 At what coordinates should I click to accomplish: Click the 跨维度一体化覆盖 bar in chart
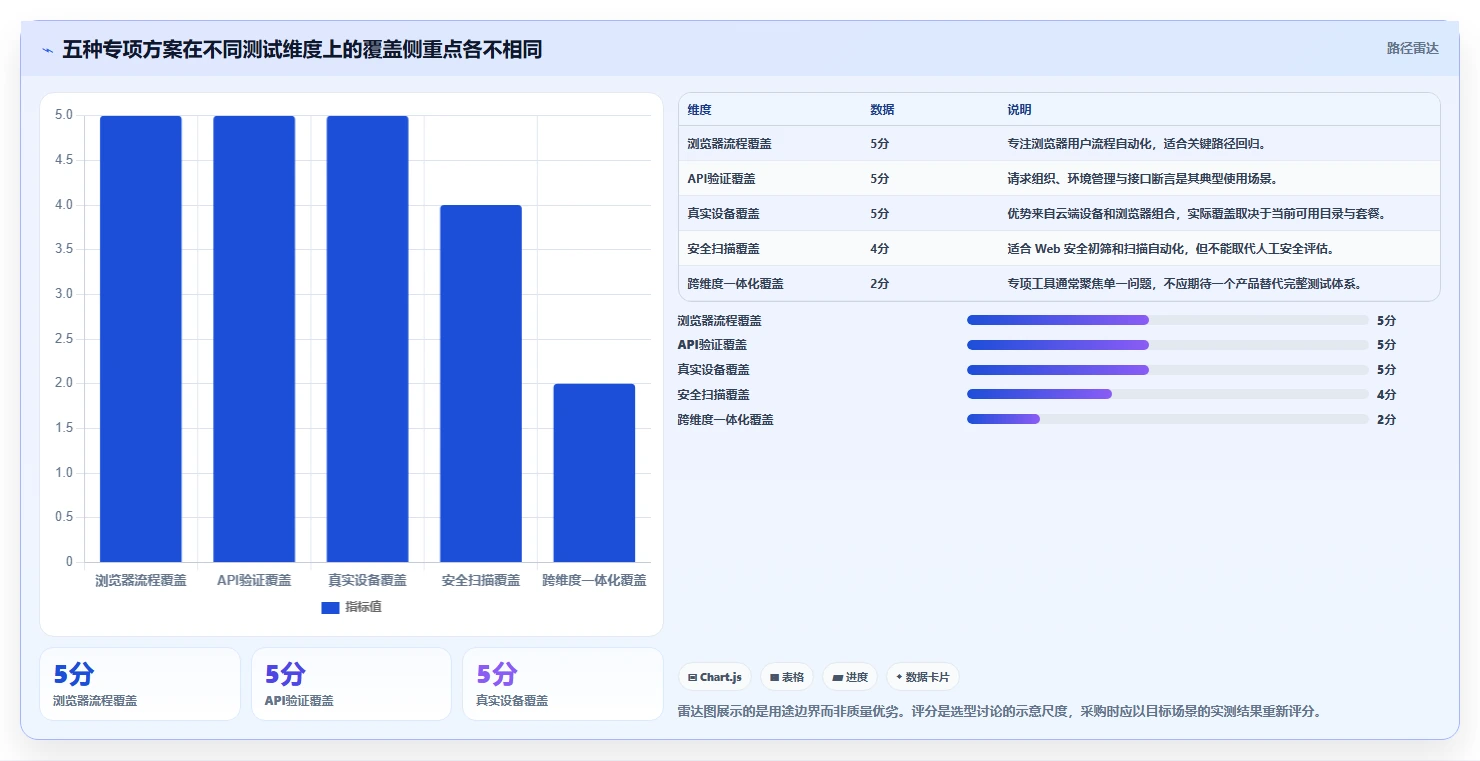[x=594, y=473]
